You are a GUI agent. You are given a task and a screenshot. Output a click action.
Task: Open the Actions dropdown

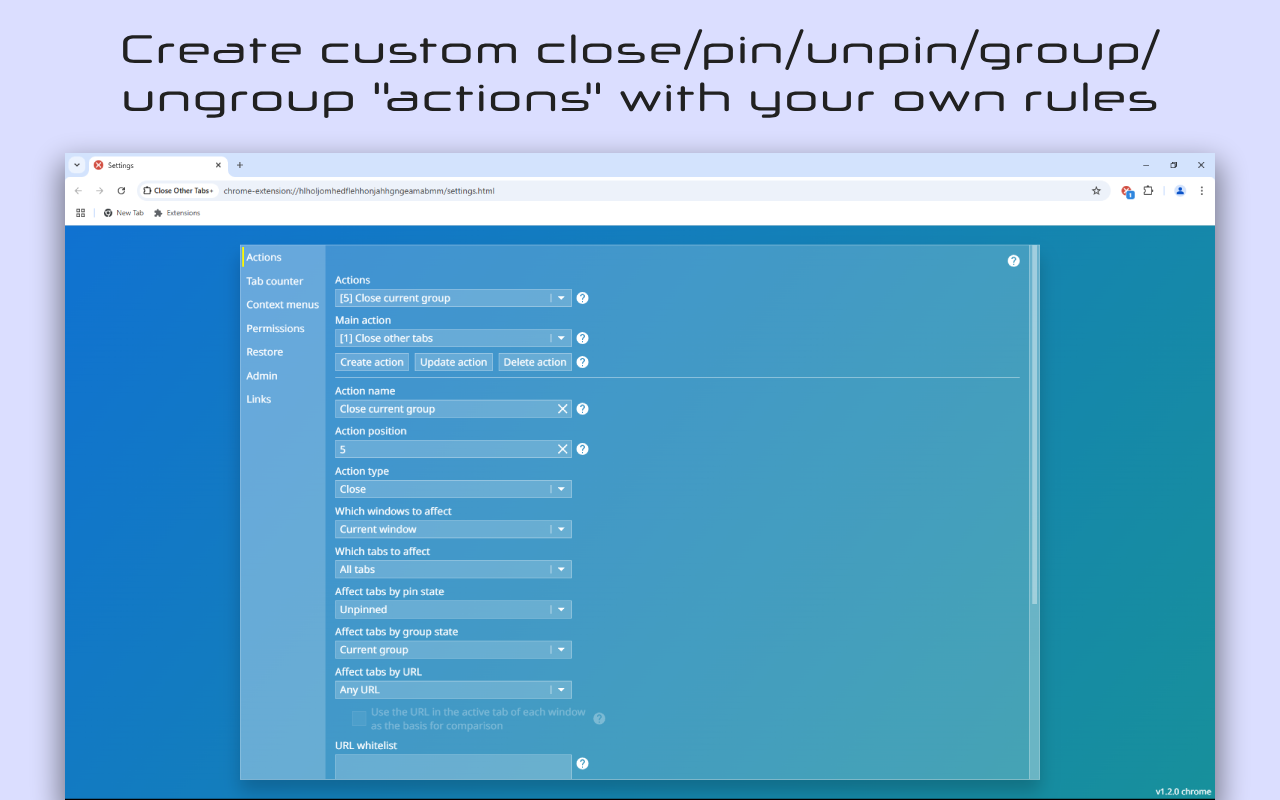[453, 298]
